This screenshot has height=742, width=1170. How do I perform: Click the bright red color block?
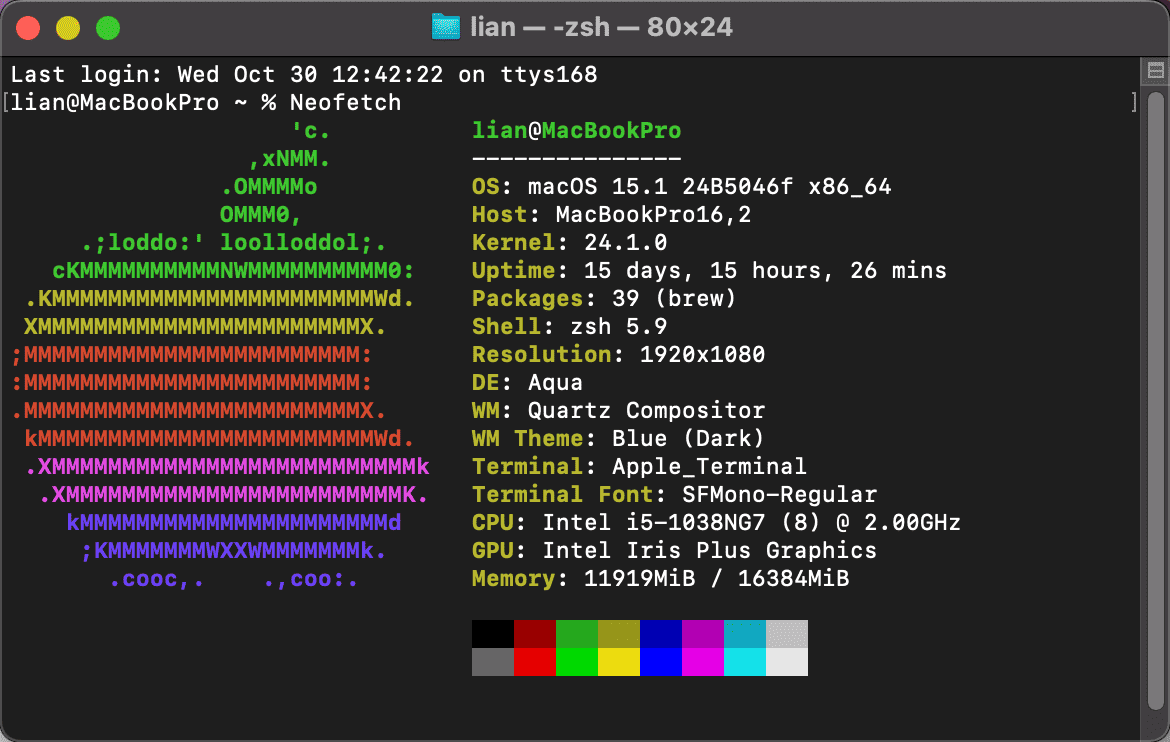tap(535, 662)
